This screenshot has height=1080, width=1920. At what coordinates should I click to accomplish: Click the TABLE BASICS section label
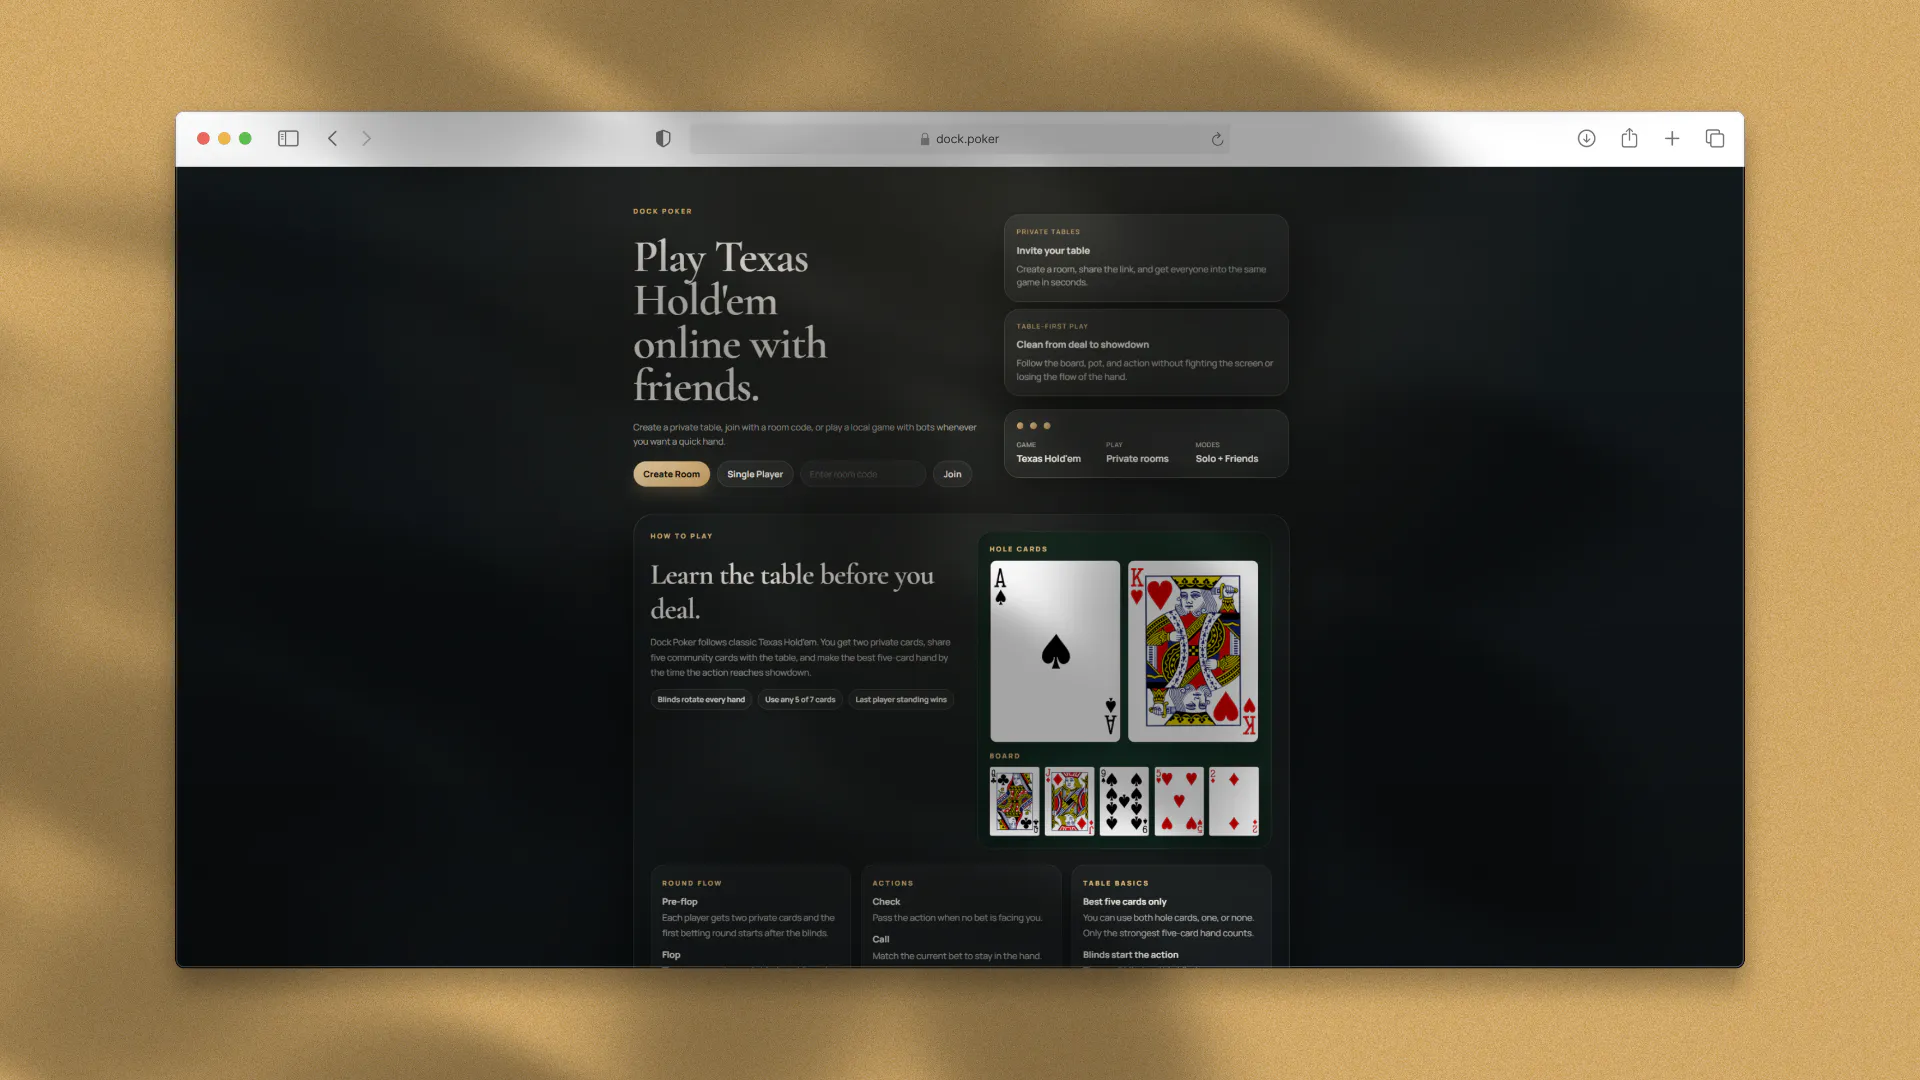[x=1116, y=884]
